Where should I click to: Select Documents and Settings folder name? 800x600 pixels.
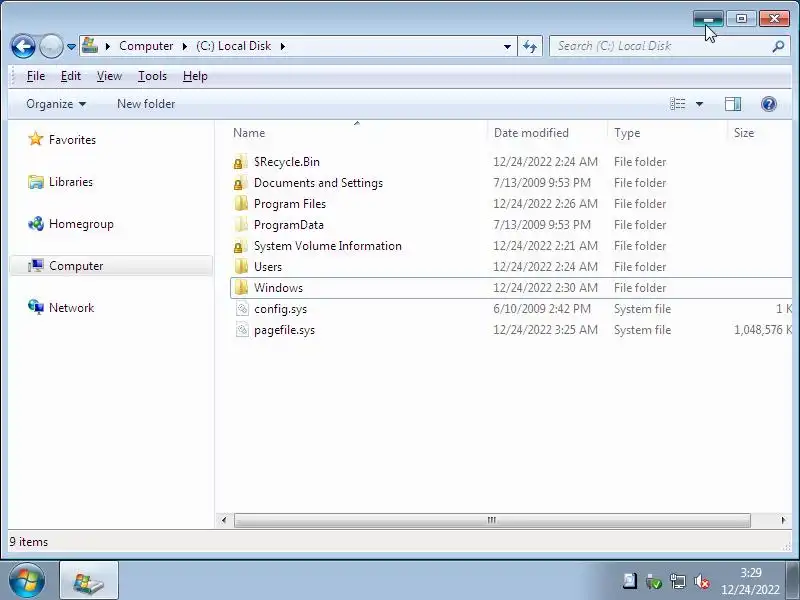[318, 183]
